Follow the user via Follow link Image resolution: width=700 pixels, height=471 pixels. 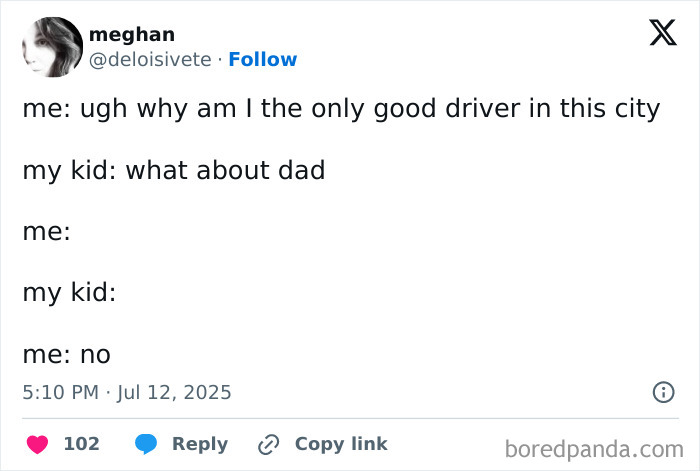(263, 59)
